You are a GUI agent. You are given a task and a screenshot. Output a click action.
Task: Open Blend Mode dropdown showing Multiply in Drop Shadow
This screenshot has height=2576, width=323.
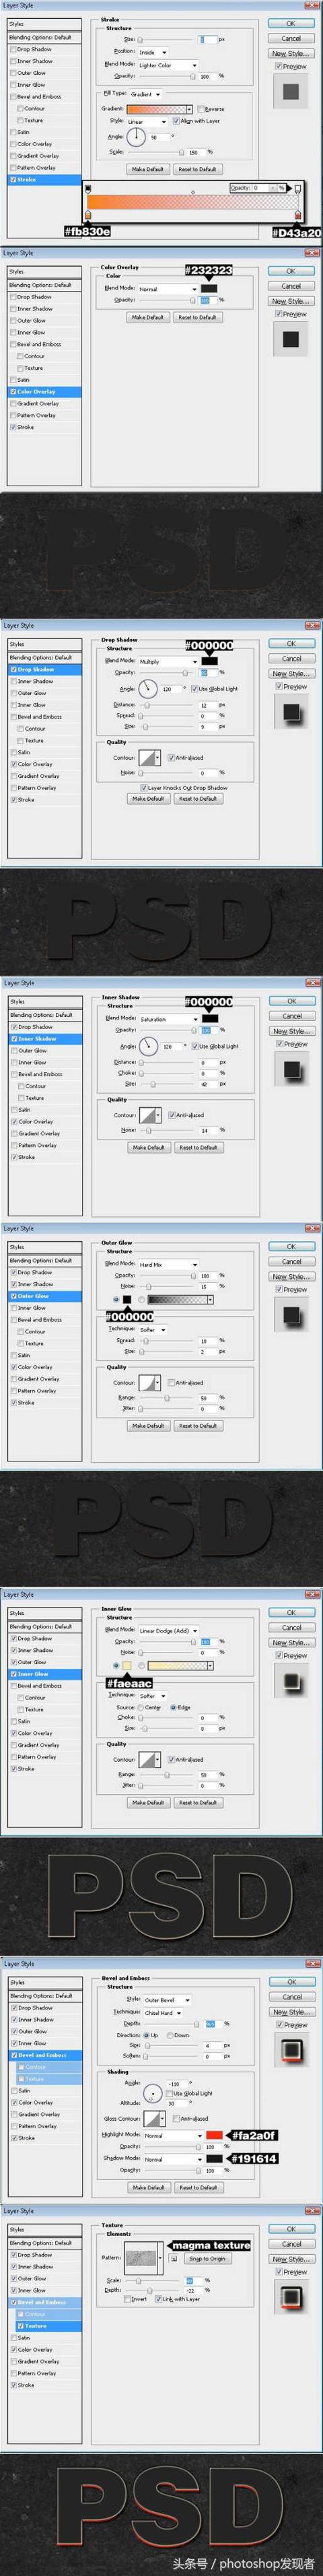click(168, 661)
